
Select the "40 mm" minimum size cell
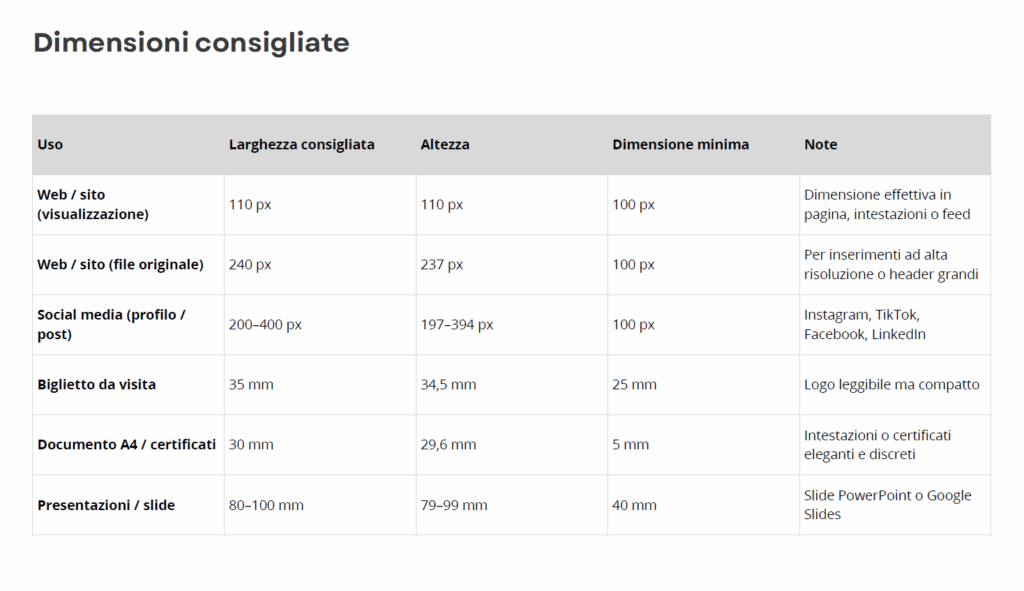coord(634,506)
